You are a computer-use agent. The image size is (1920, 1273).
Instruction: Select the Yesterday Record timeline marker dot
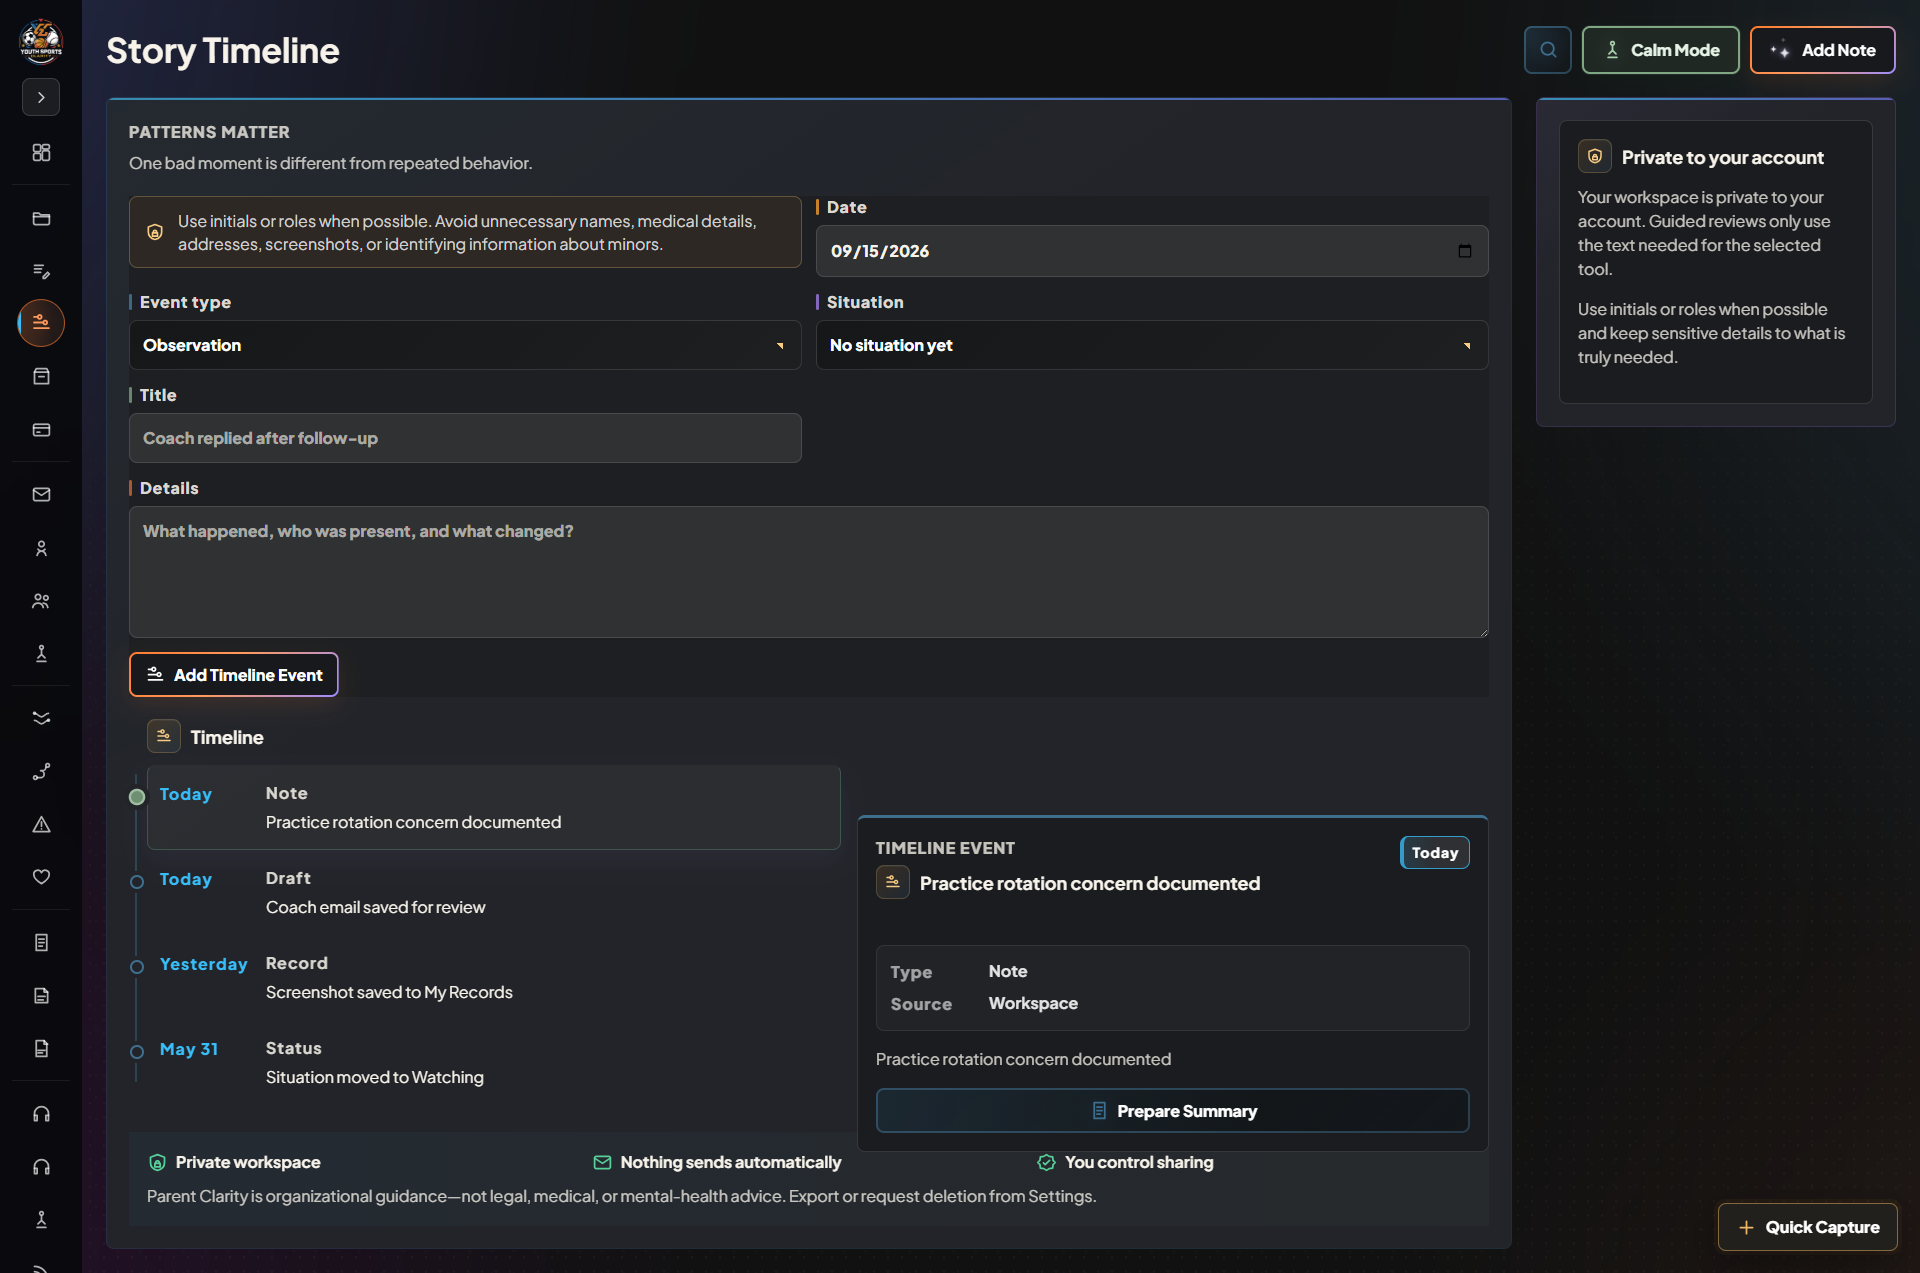tap(137, 967)
